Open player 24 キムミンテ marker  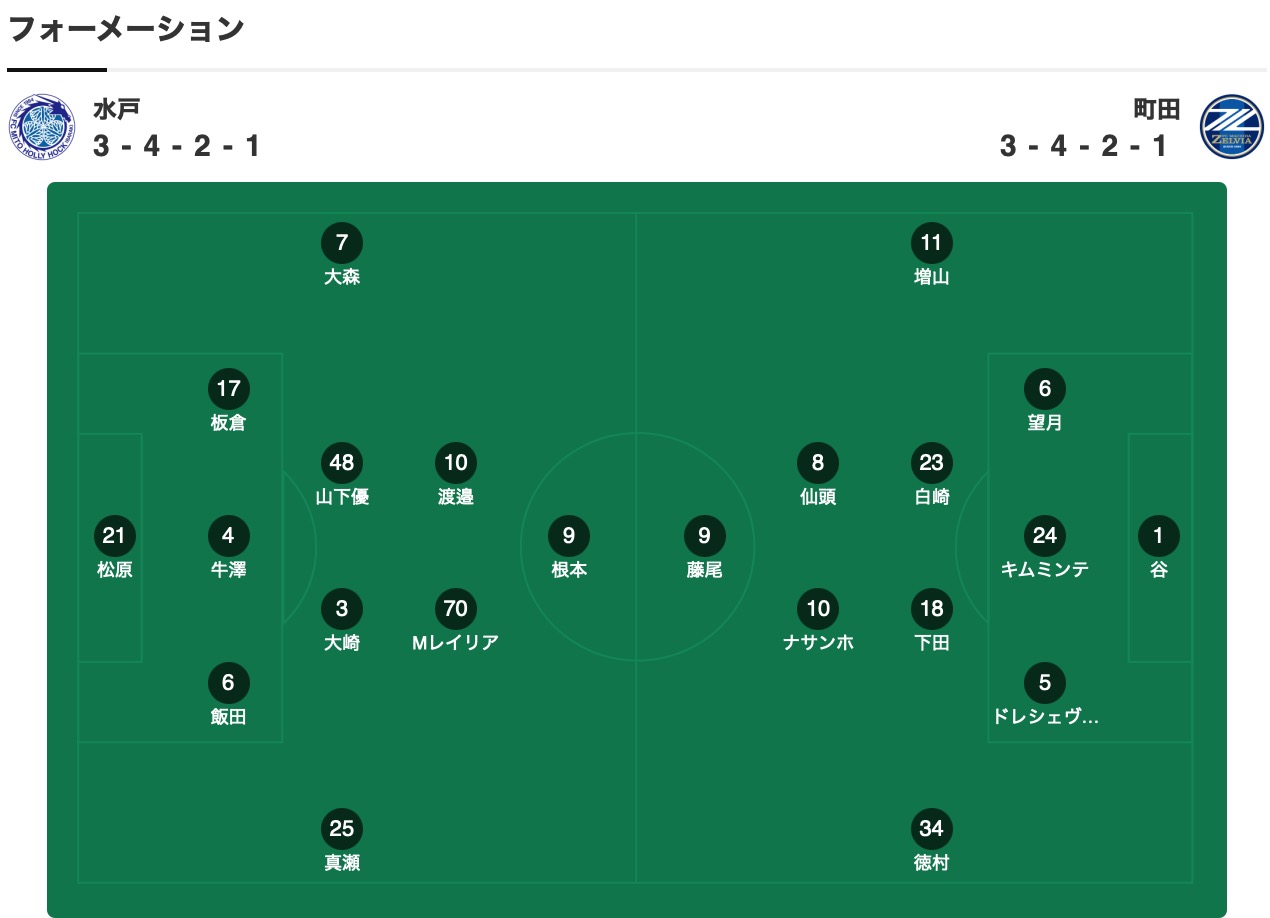coord(1044,536)
